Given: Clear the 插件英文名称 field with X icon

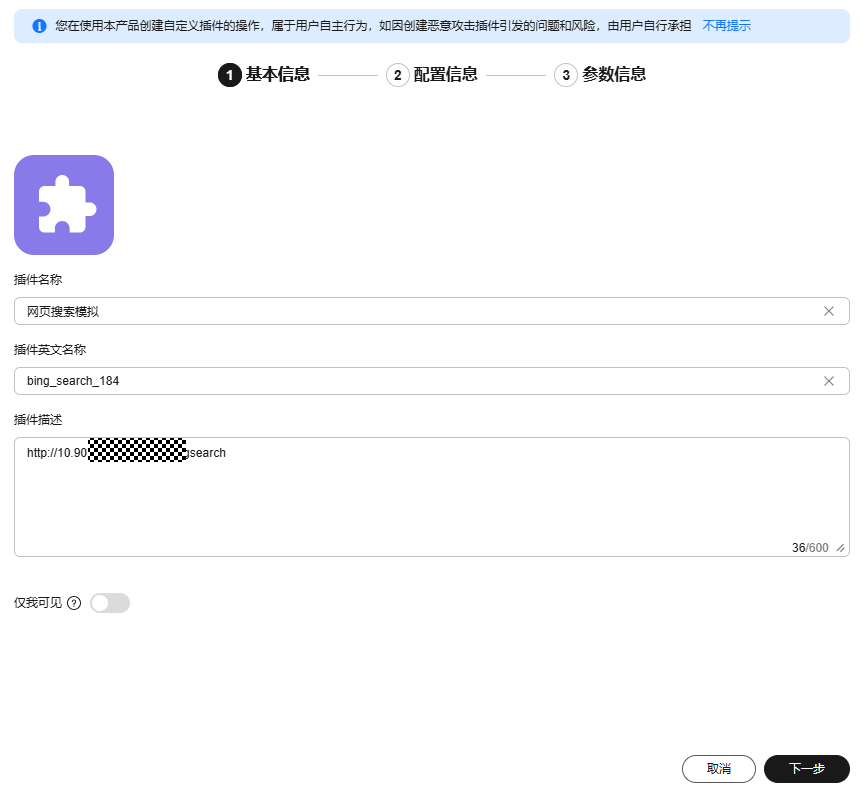Looking at the screenshot, I should 829,381.
